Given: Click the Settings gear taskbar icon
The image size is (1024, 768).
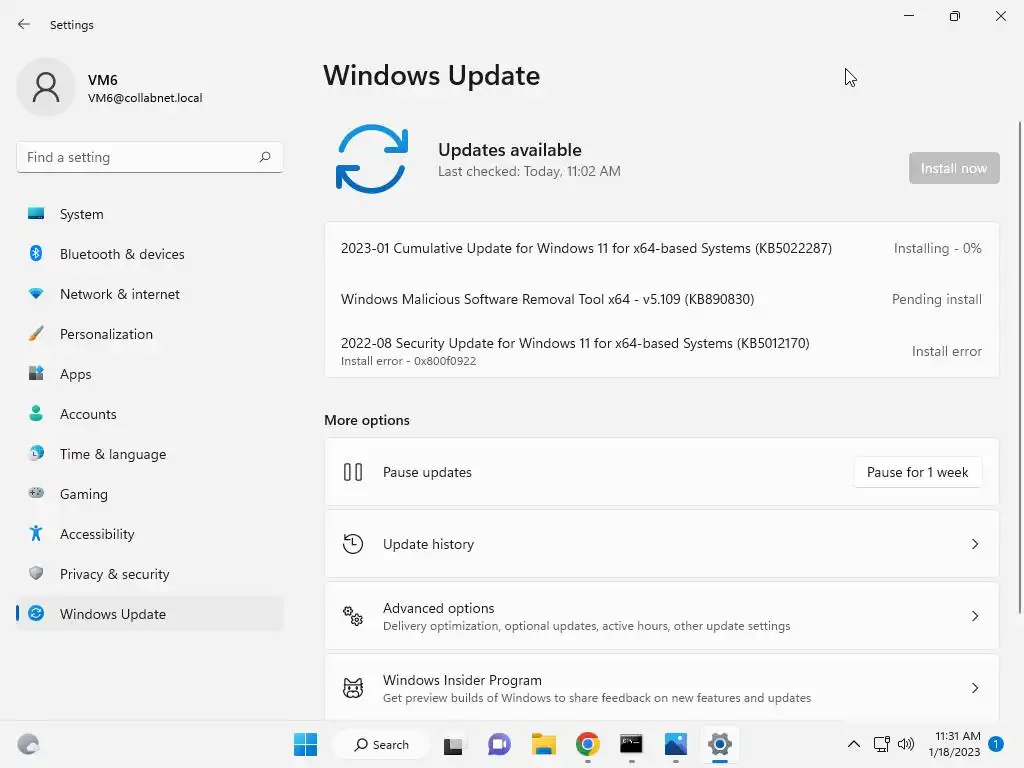Looking at the screenshot, I should tap(720, 744).
